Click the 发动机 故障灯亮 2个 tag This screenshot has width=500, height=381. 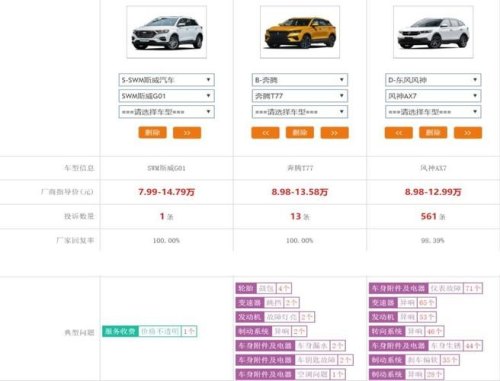(275, 317)
